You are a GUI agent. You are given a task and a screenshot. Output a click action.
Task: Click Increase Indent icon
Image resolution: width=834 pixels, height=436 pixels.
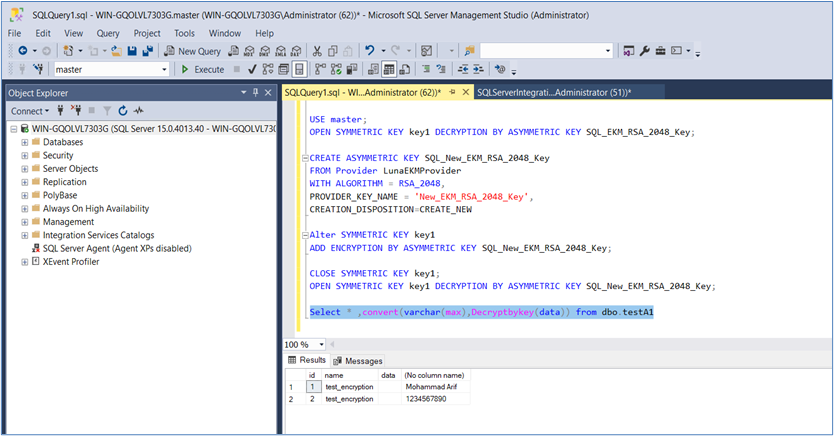tap(478, 69)
